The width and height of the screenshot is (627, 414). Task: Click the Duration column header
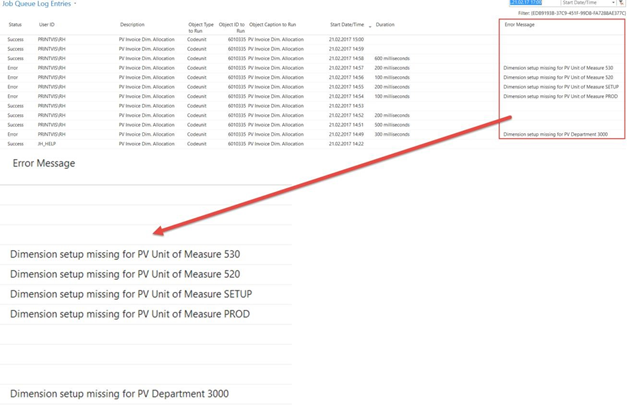click(385, 25)
